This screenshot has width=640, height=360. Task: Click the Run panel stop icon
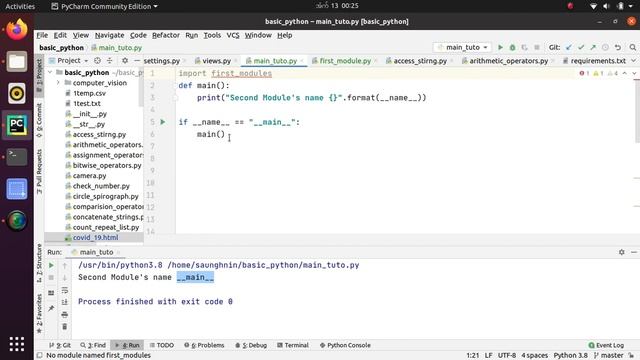[x=51, y=278]
